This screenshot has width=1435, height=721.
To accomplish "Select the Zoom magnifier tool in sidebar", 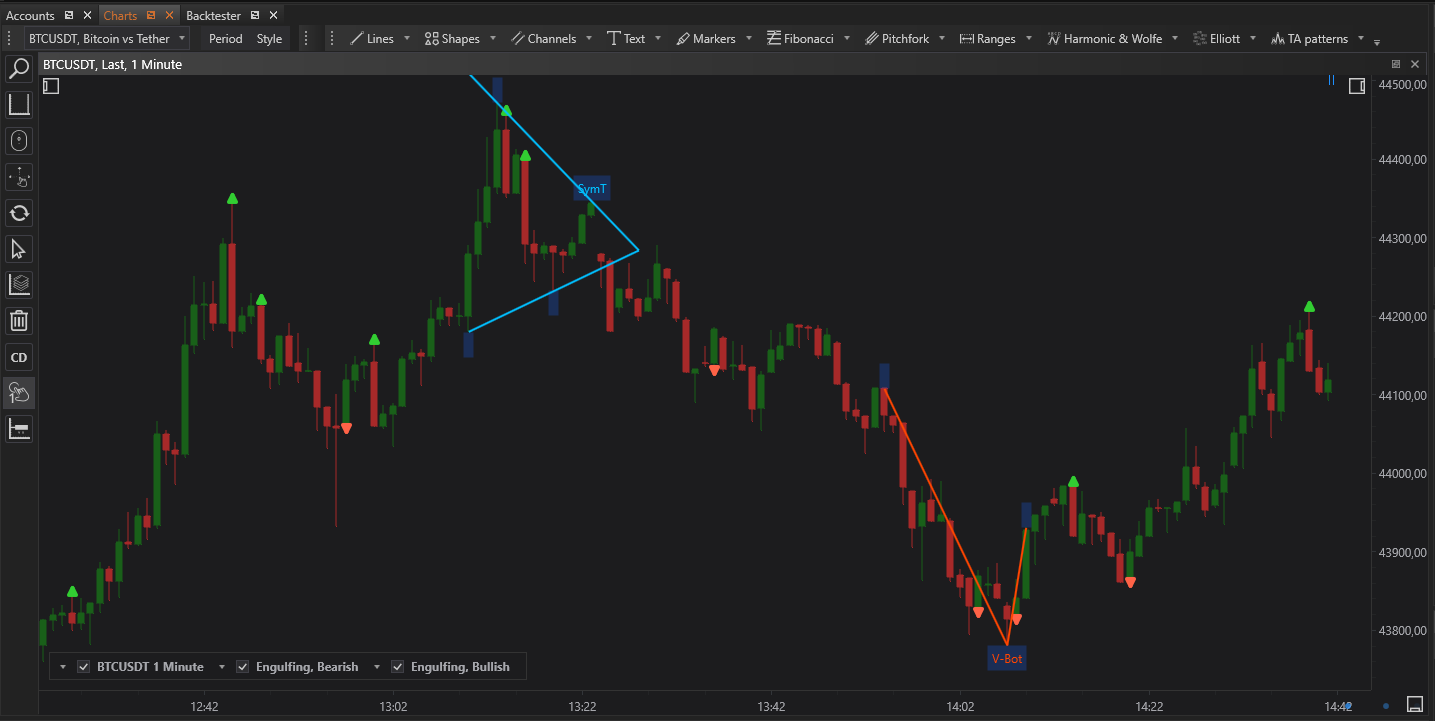I will coord(18,68).
